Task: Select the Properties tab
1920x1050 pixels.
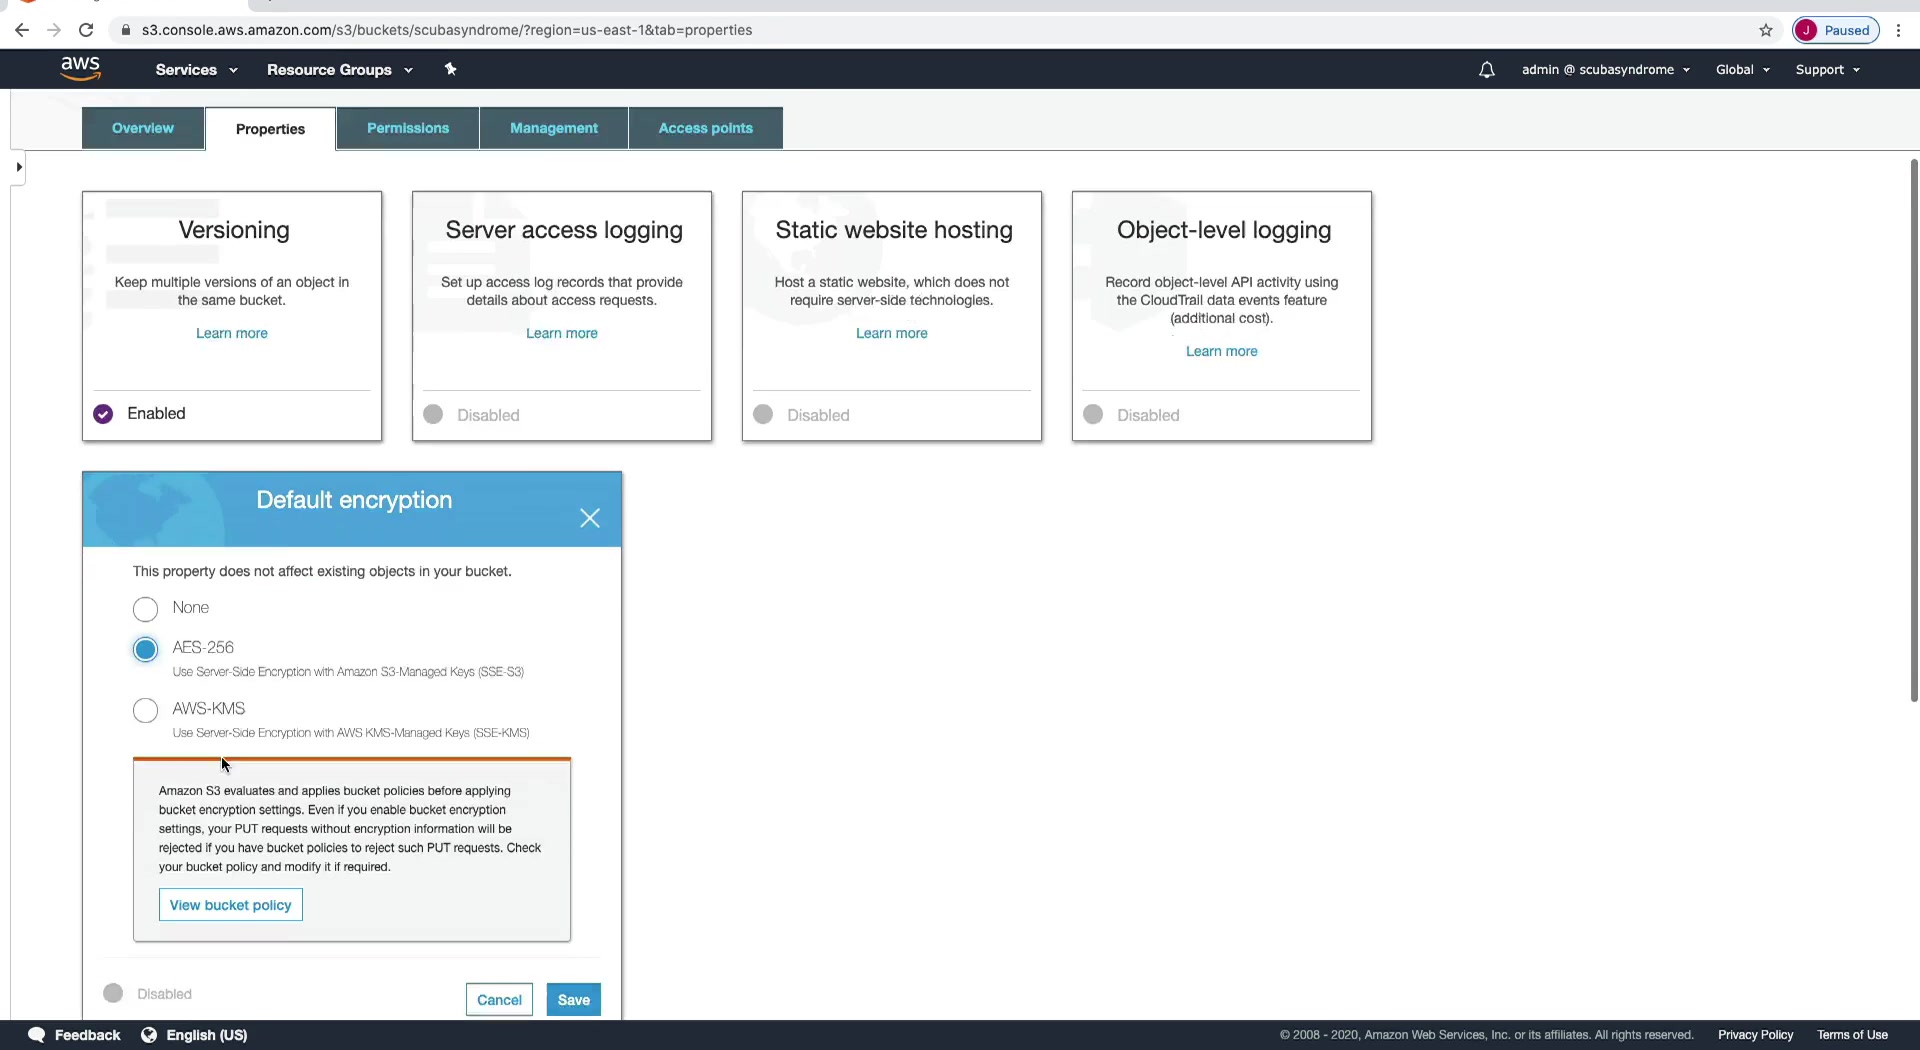Action: tap(270, 129)
